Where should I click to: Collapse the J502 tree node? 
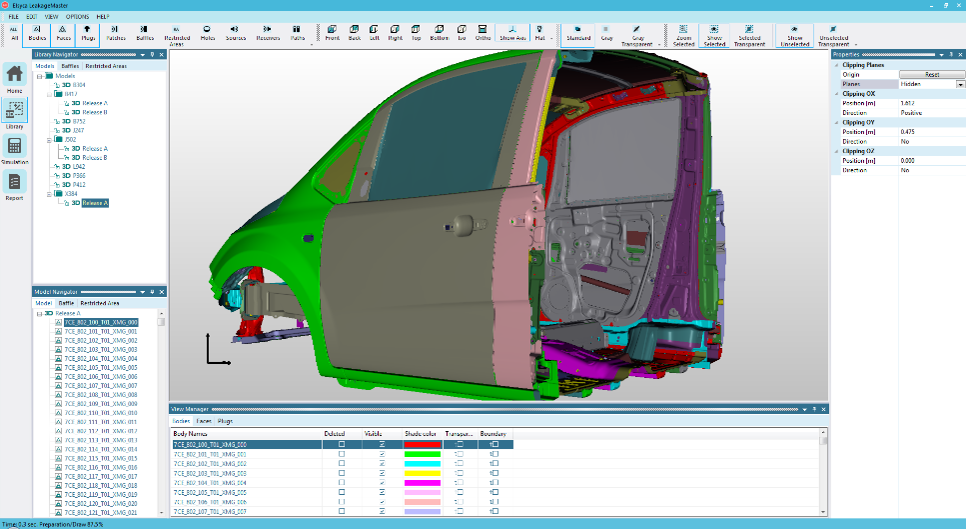pos(48,139)
